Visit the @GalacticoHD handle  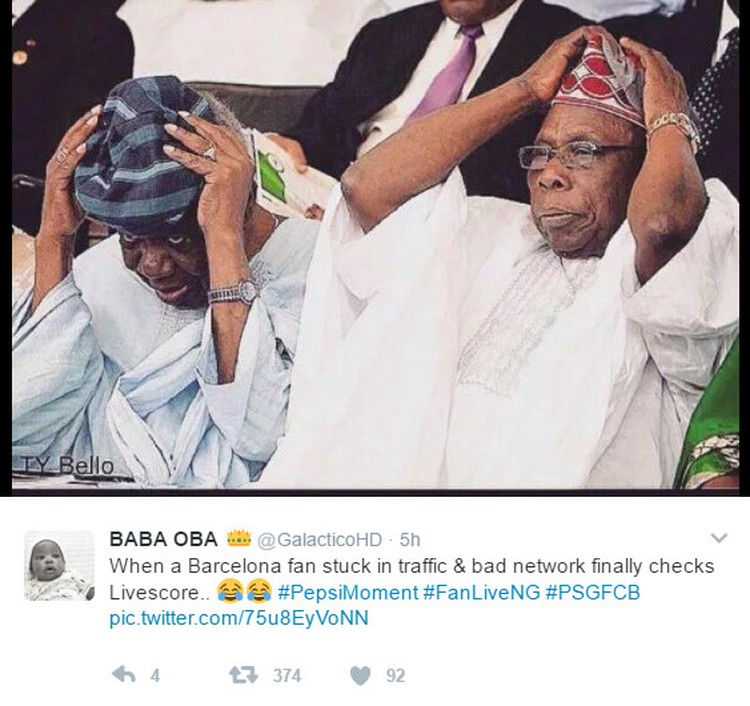[320, 540]
